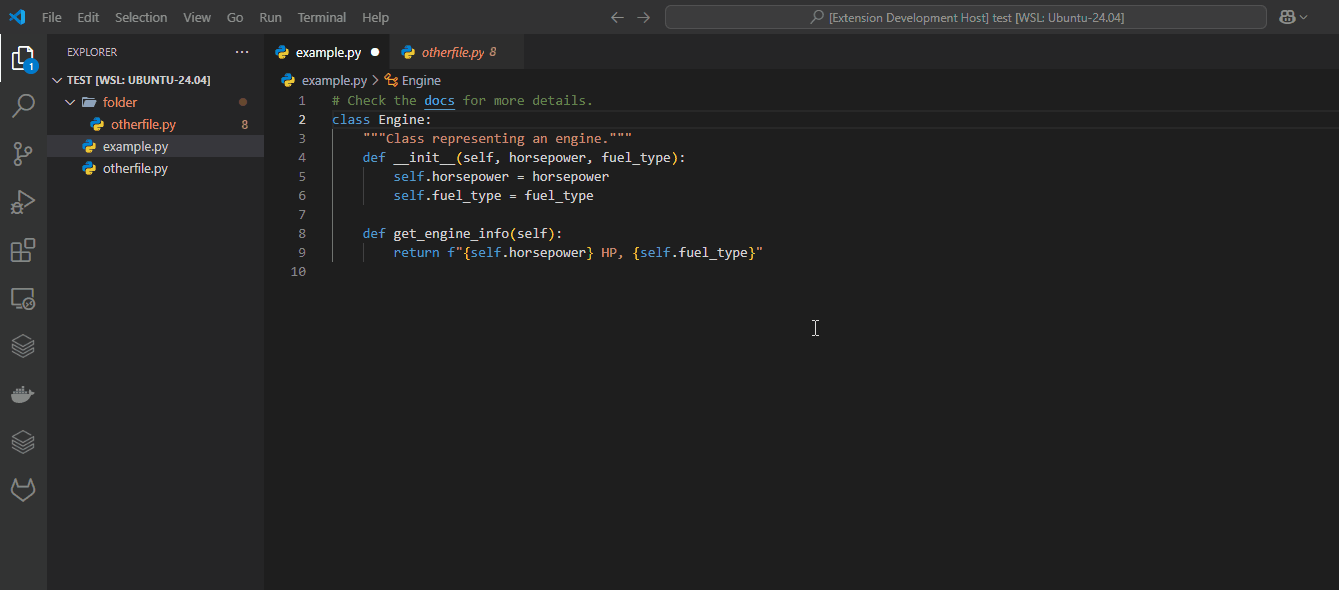This screenshot has width=1339, height=590.
Task: Click Engine class symbol icon in breadcrumb
Action: pyautogui.click(x=391, y=81)
